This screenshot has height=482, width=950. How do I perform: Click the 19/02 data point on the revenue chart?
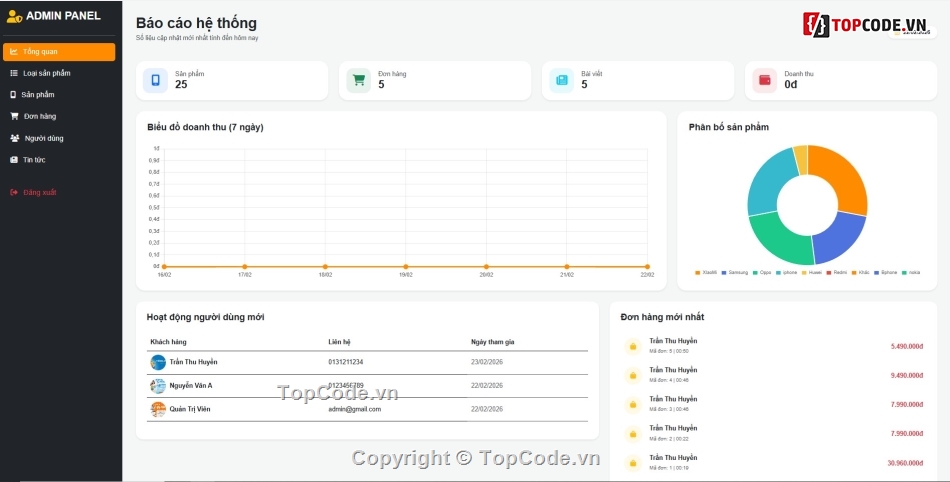pyautogui.click(x=405, y=267)
